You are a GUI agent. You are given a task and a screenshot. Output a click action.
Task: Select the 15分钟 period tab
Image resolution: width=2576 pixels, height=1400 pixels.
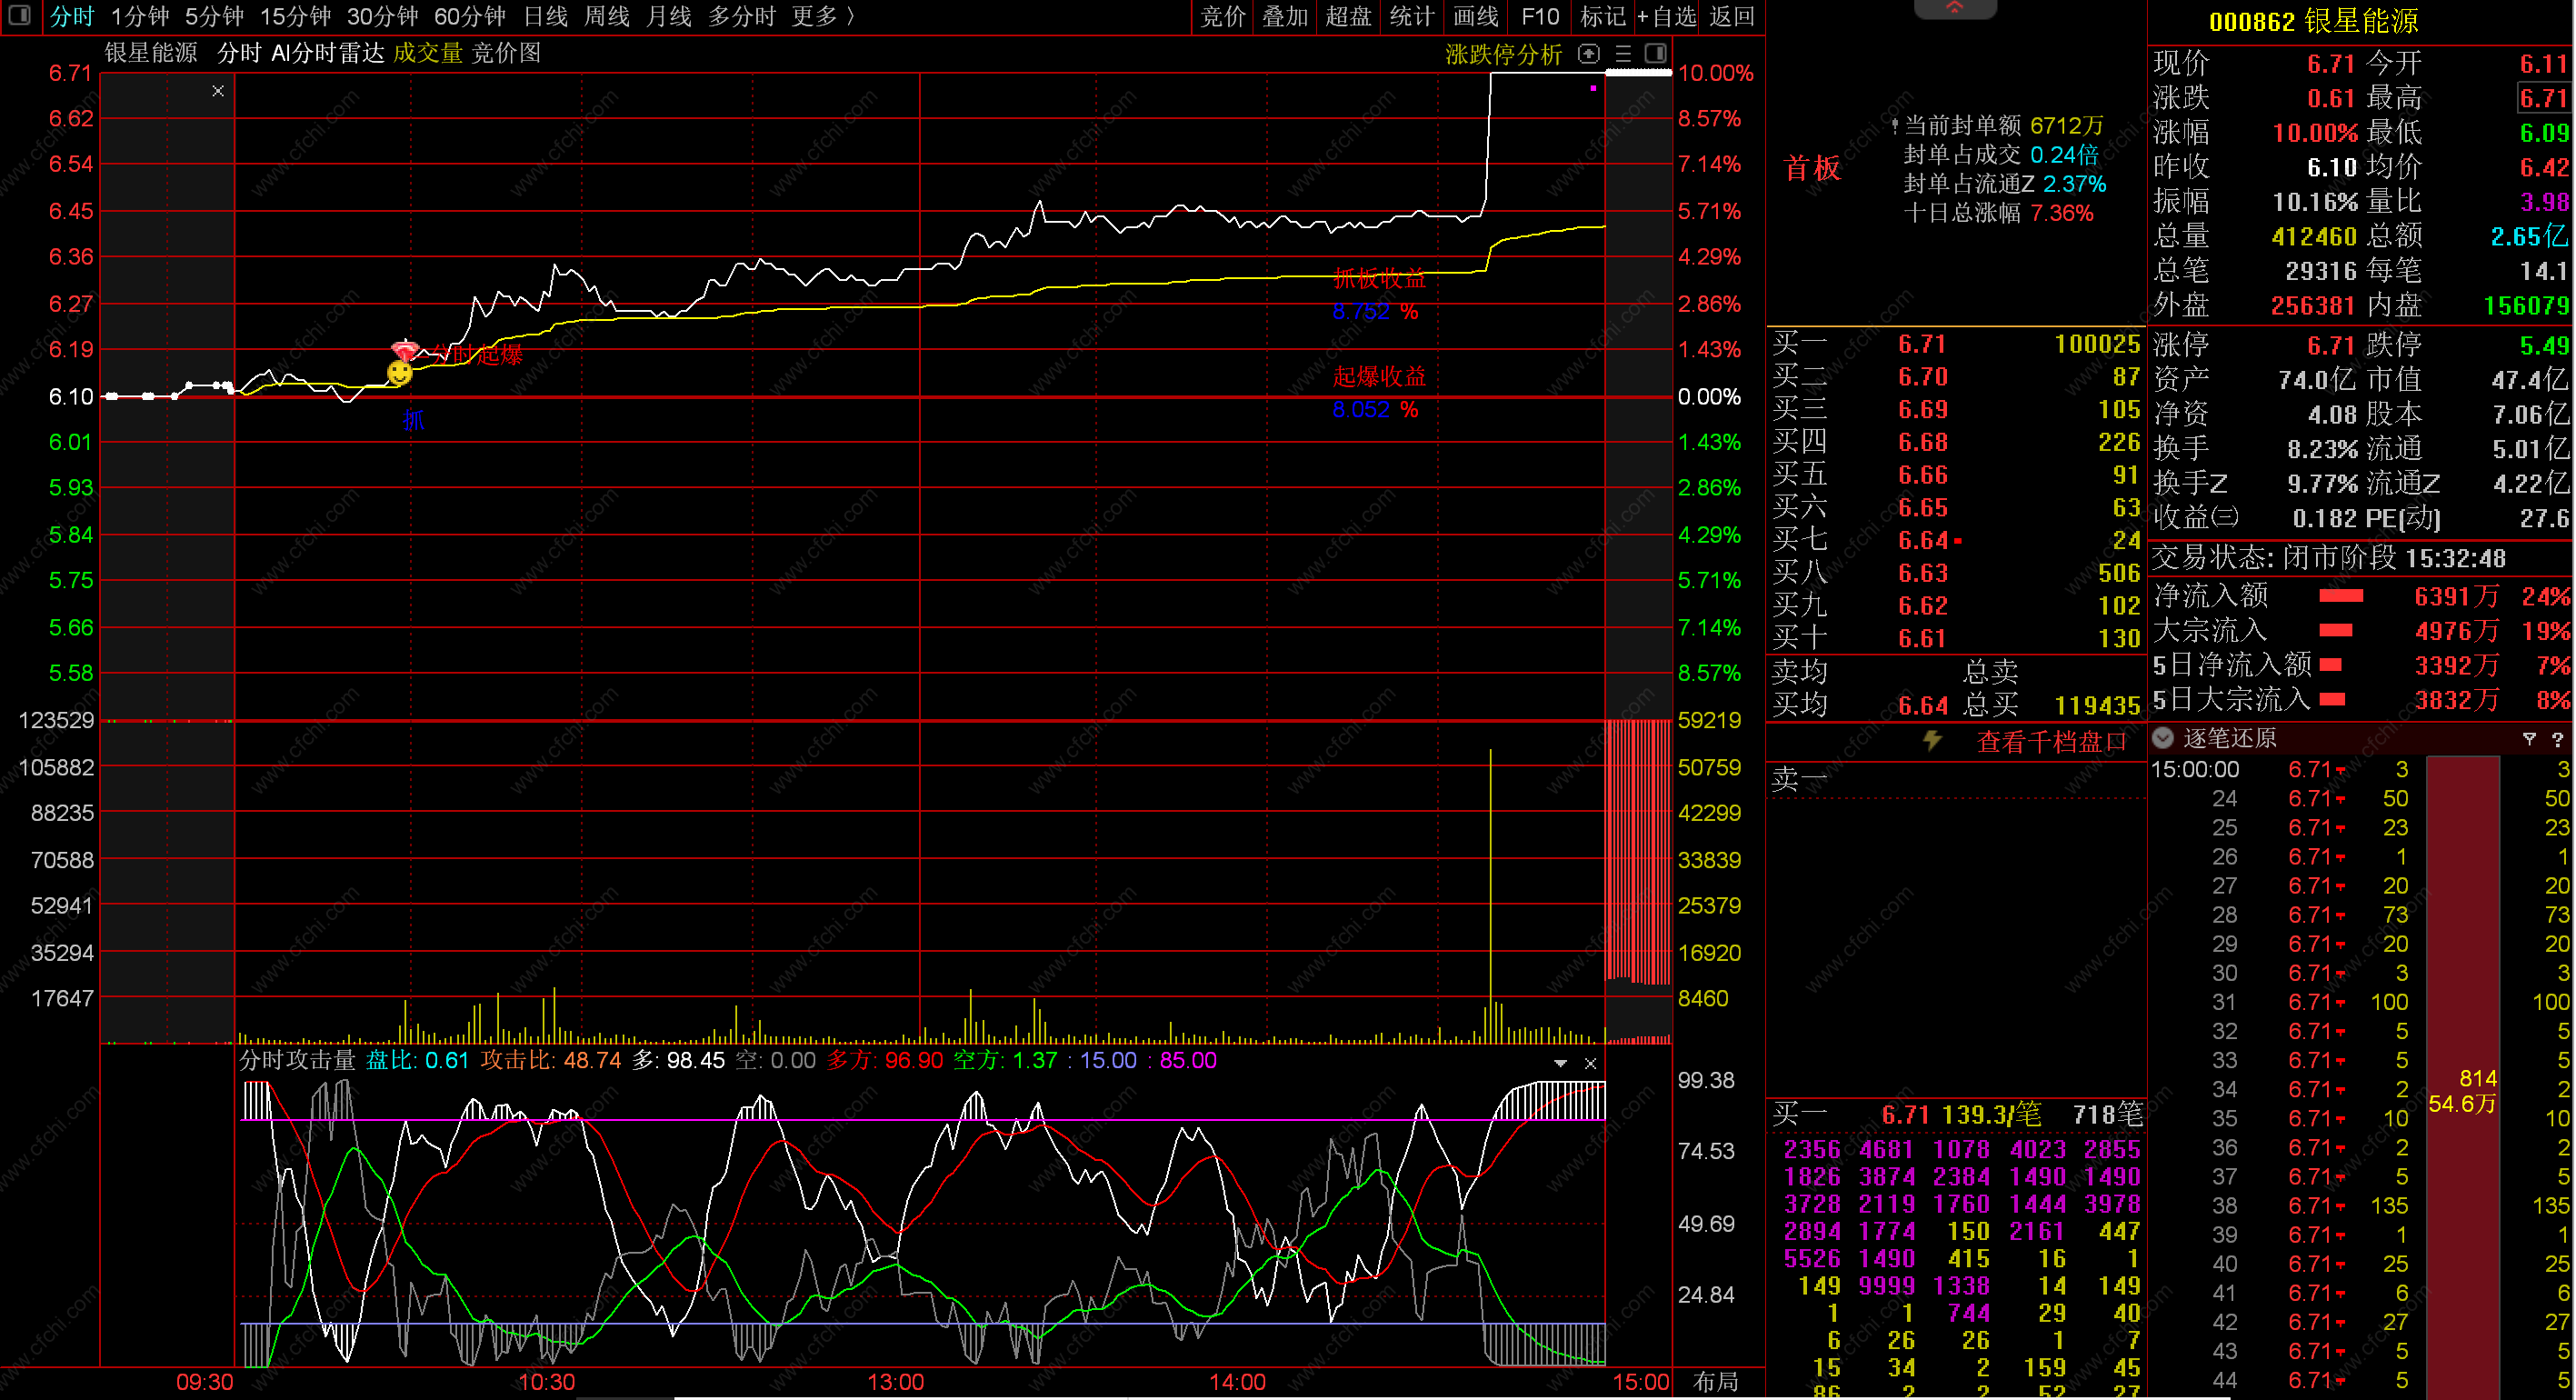[295, 16]
